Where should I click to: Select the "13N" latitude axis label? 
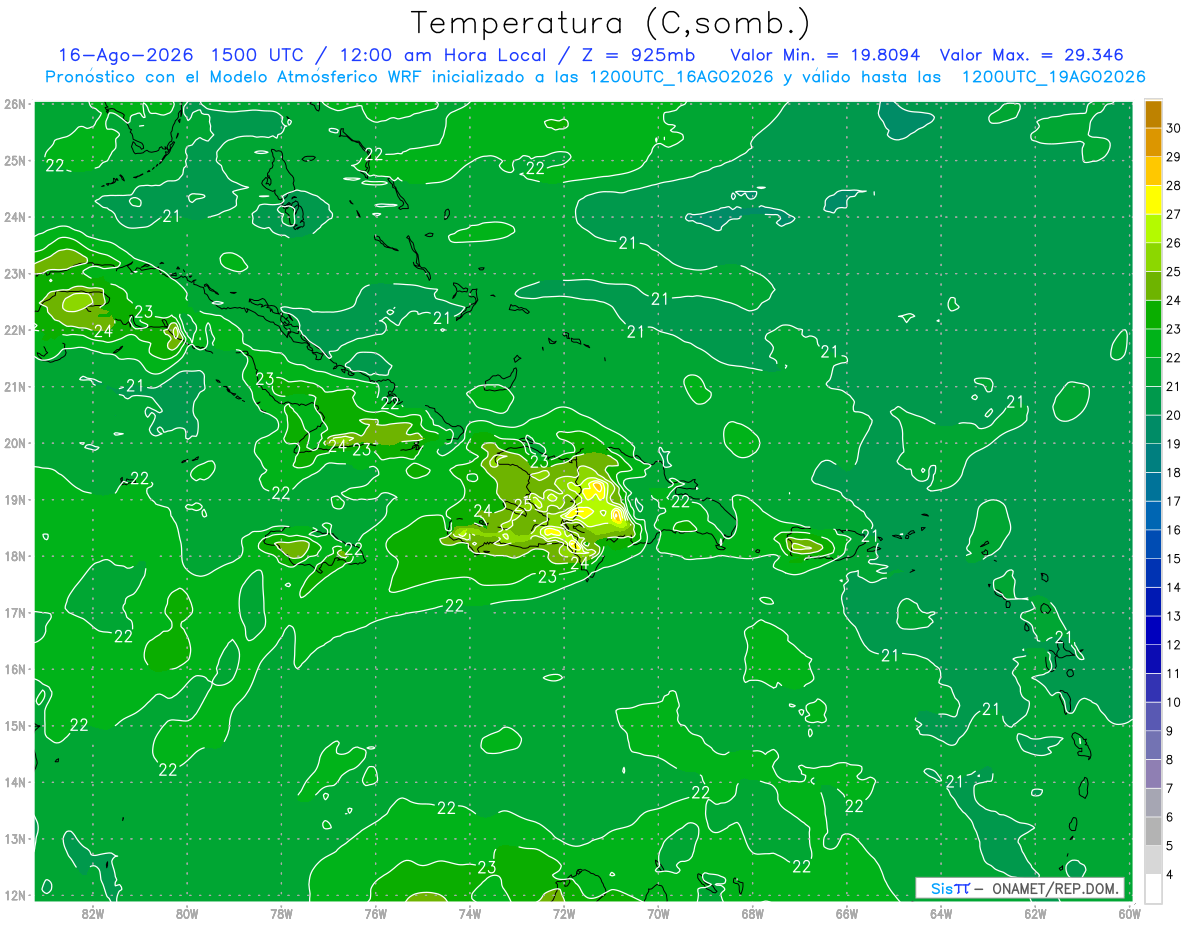pyautogui.click(x=14, y=839)
